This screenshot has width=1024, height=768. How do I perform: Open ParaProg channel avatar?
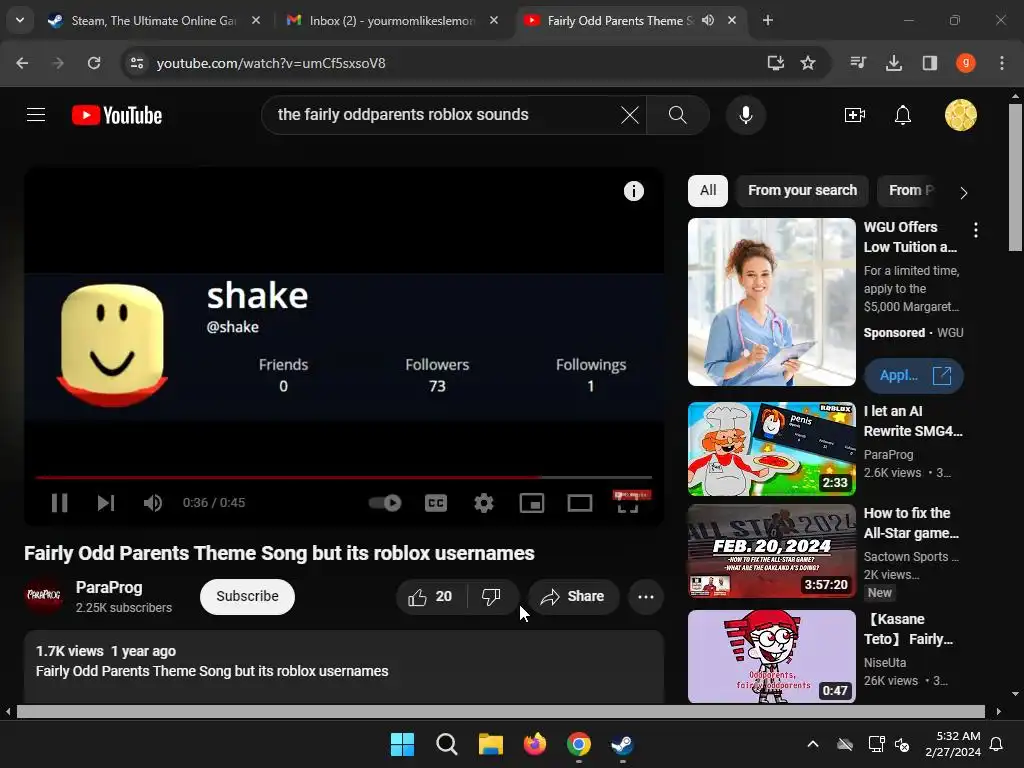coord(43,595)
